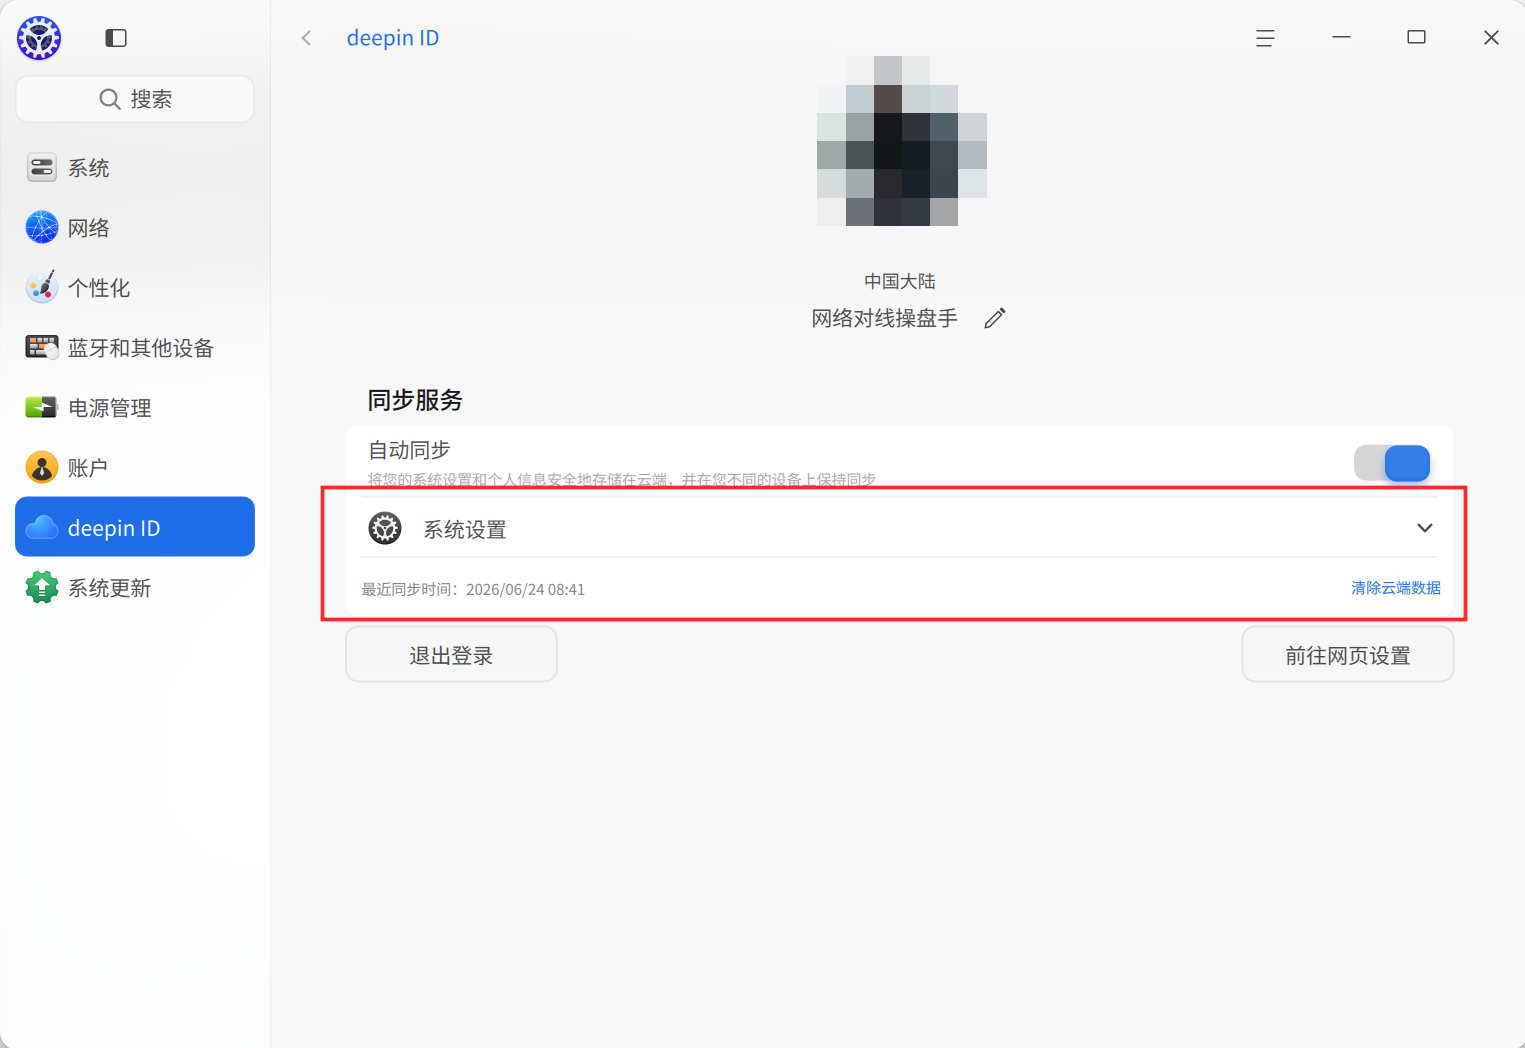Click the 同步服务 section heading
Viewport: 1525px width, 1048px height.
pyautogui.click(x=415, y=400)
